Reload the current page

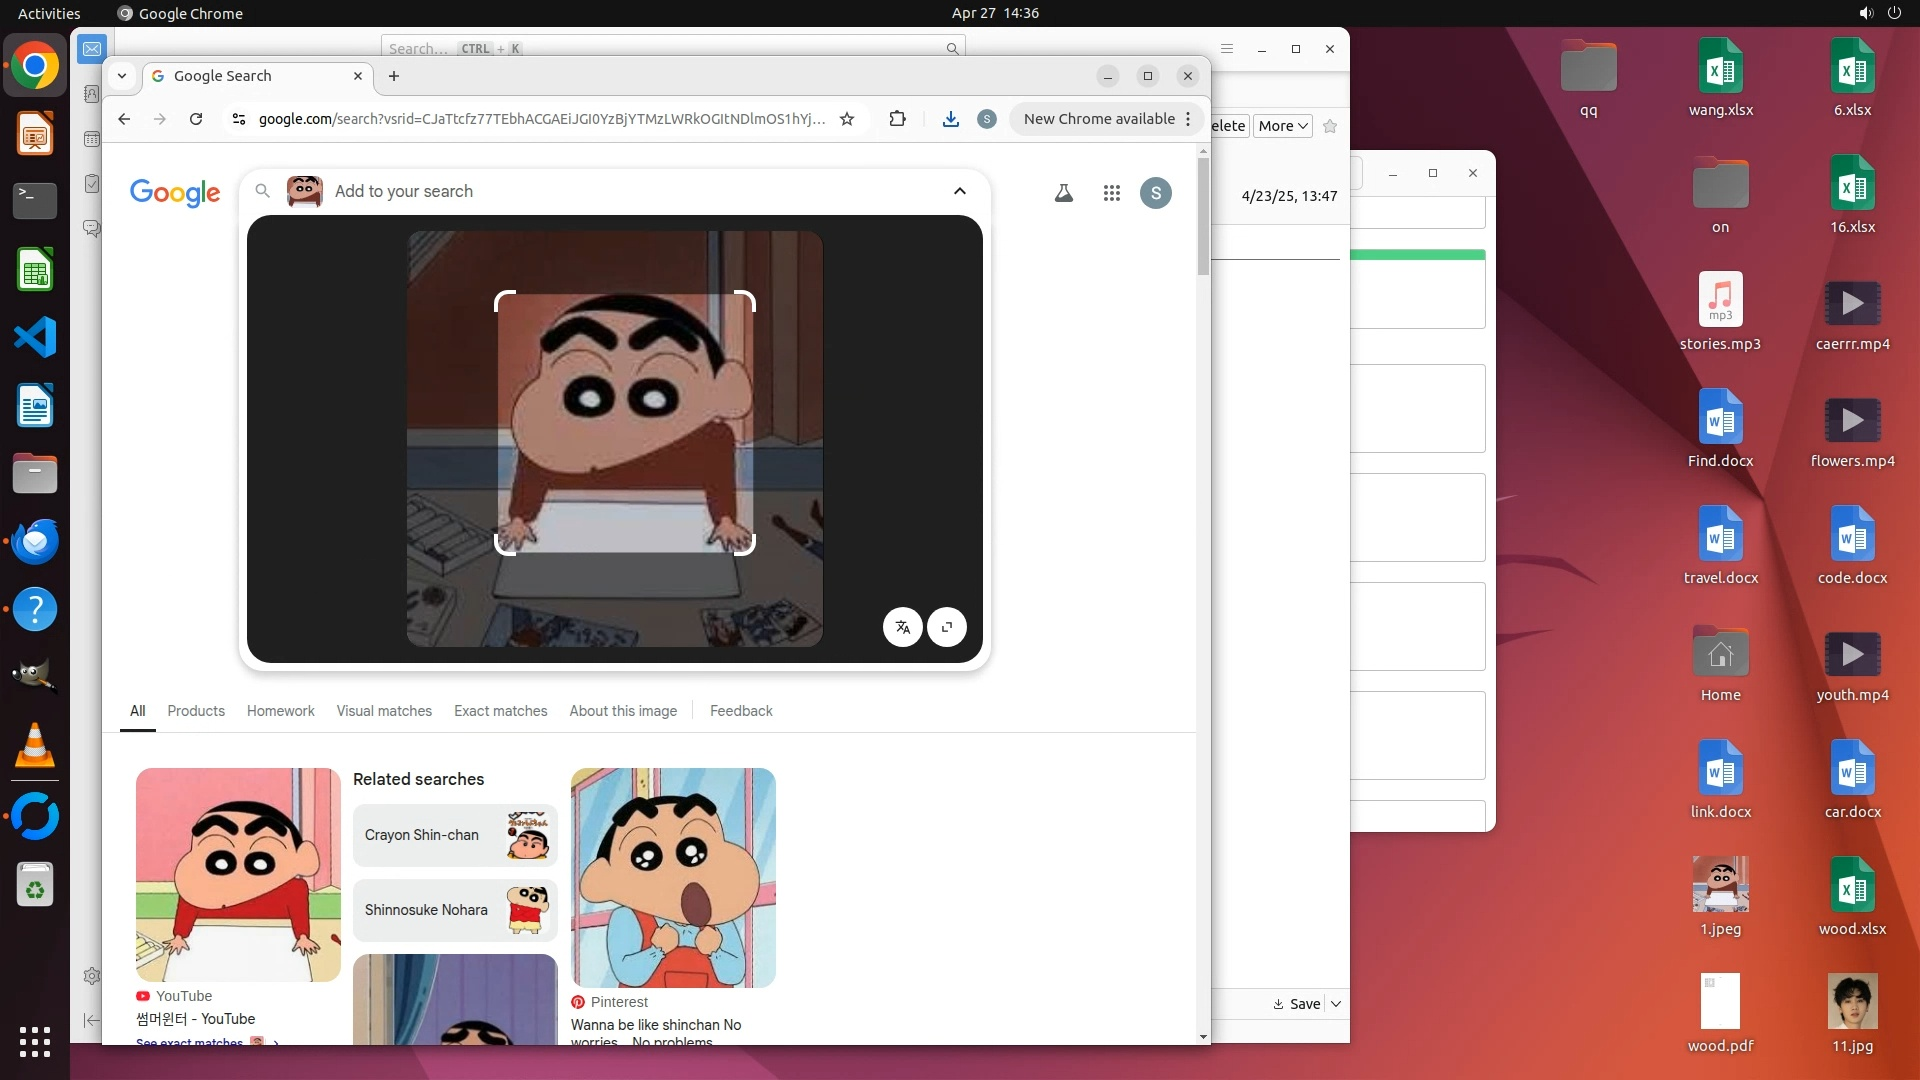(x=196, y=119)
